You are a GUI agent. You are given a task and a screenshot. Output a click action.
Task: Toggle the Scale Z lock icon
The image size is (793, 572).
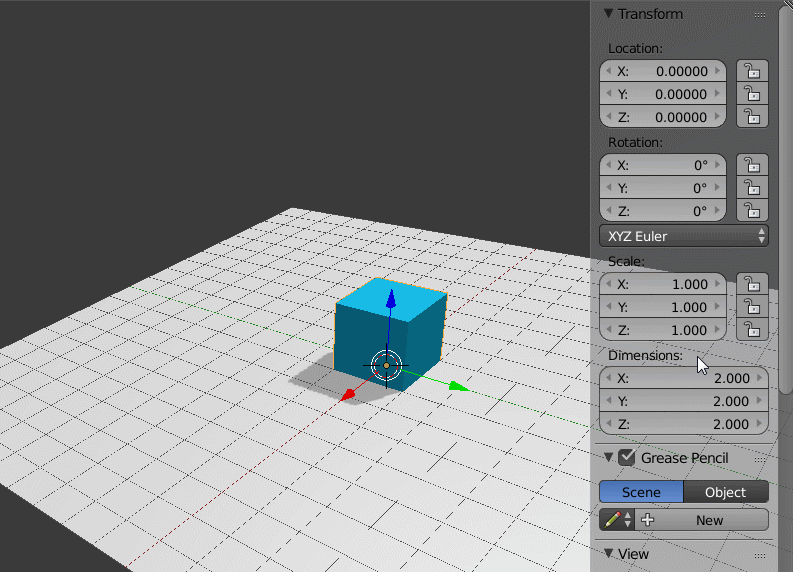752,330
